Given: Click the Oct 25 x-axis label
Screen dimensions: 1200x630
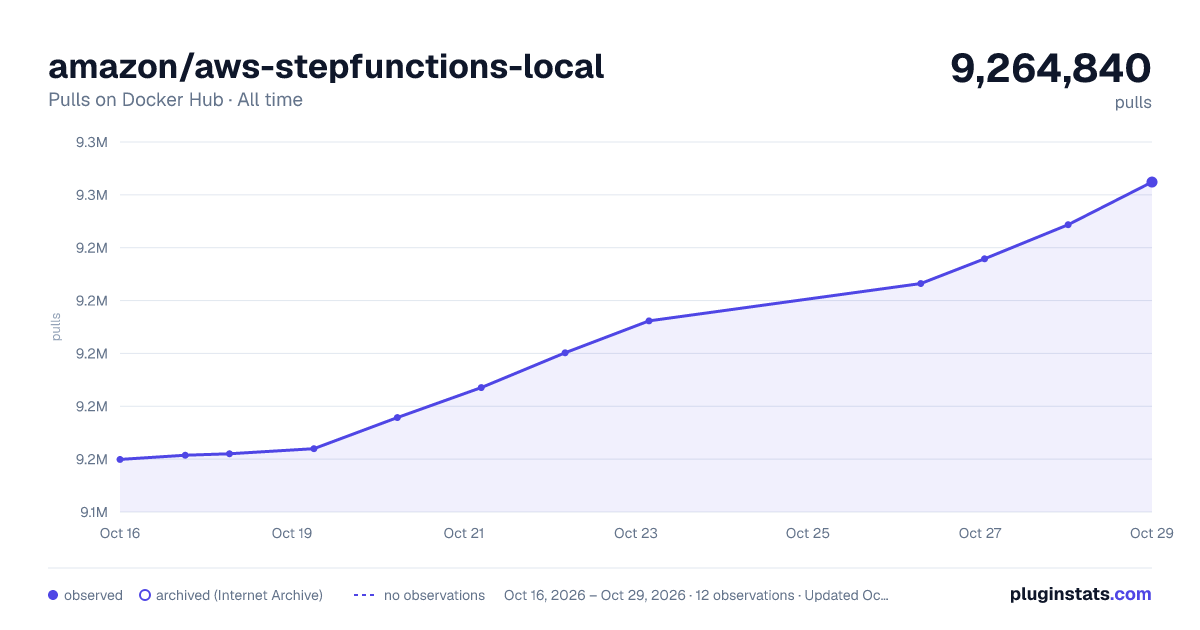Looking at the screenshot, I should point(808,533).
